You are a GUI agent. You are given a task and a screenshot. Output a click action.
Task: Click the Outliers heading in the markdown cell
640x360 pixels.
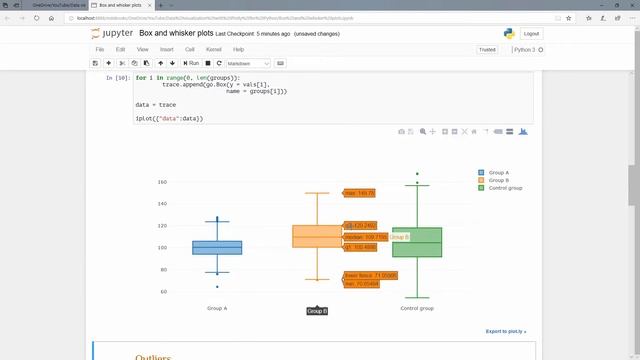click(153, 357)
